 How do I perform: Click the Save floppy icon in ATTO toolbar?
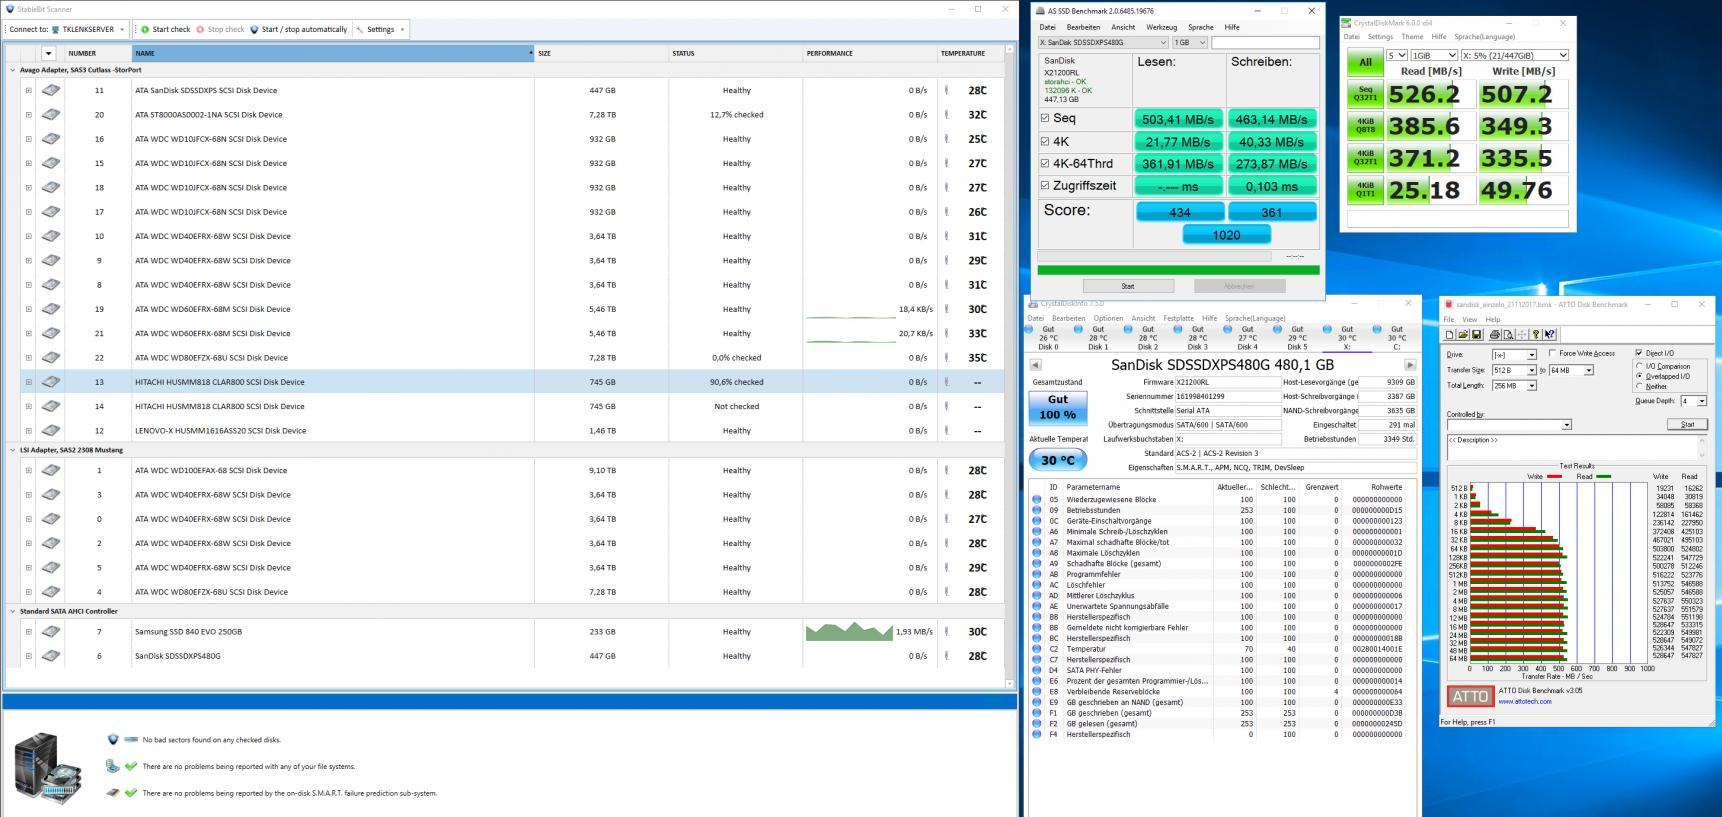1476,335
